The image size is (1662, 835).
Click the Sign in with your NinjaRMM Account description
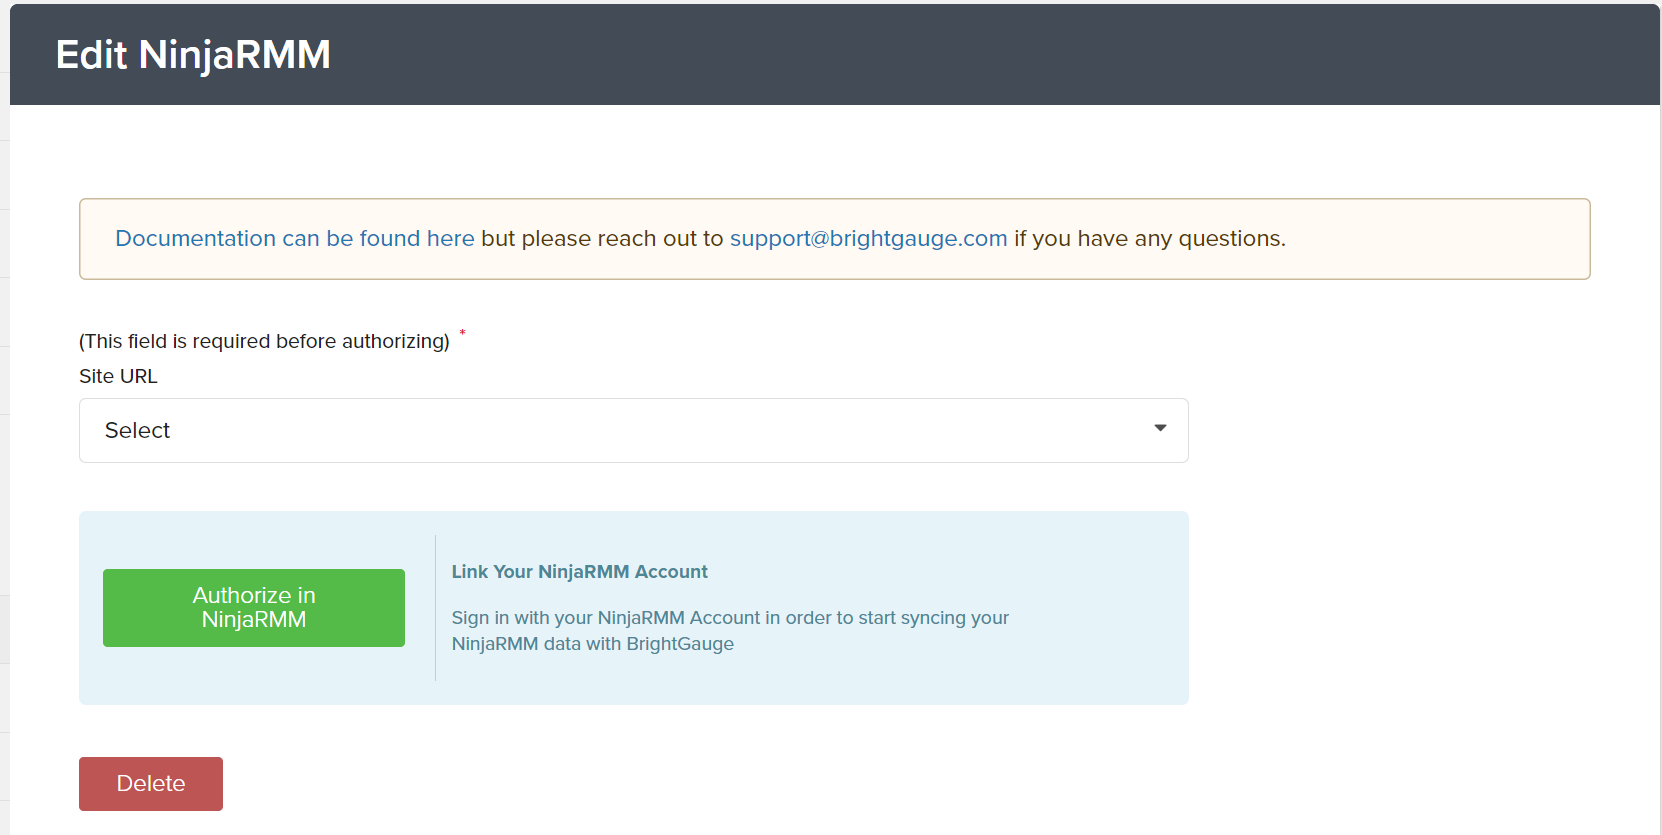(x=730, y=631)
